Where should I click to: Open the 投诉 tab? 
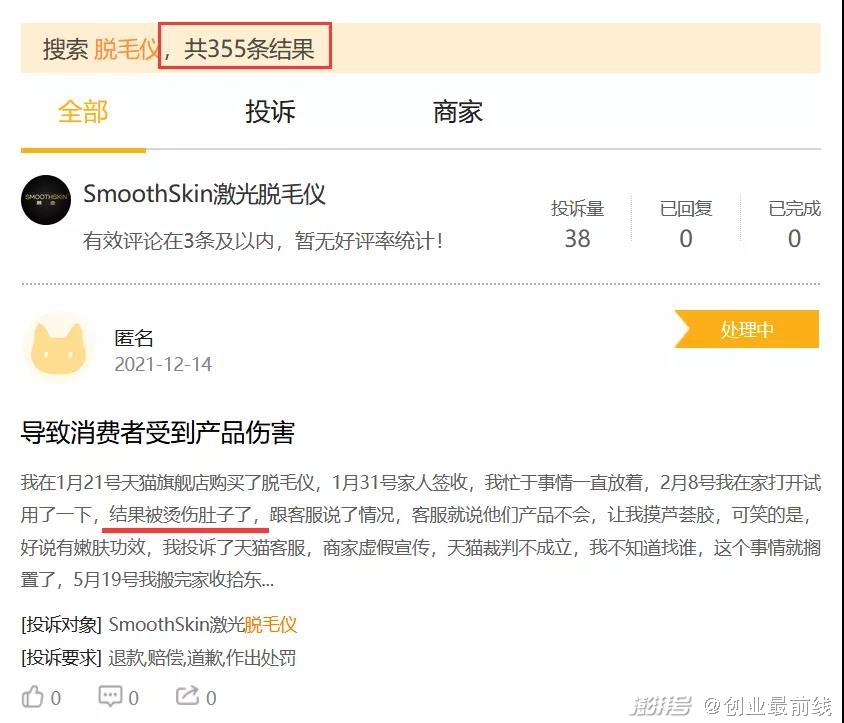(270, 112)
